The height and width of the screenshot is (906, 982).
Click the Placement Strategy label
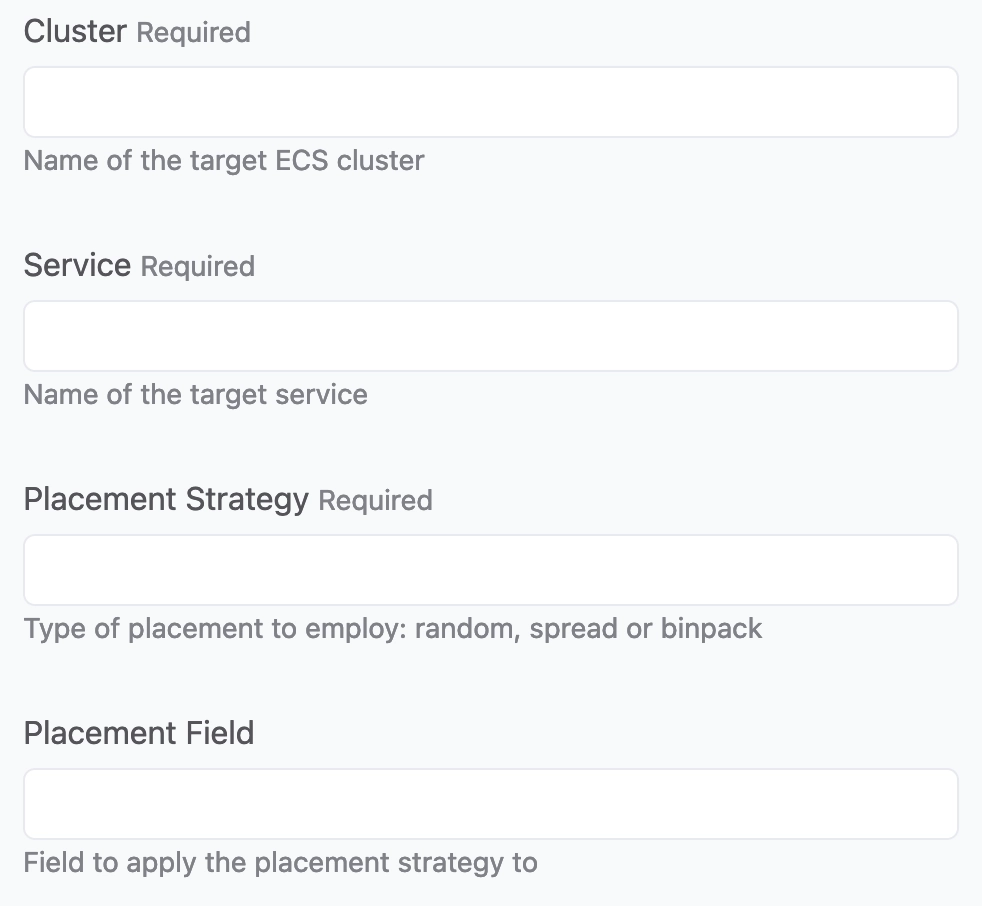pyautogui.click(x=166, y=500)
